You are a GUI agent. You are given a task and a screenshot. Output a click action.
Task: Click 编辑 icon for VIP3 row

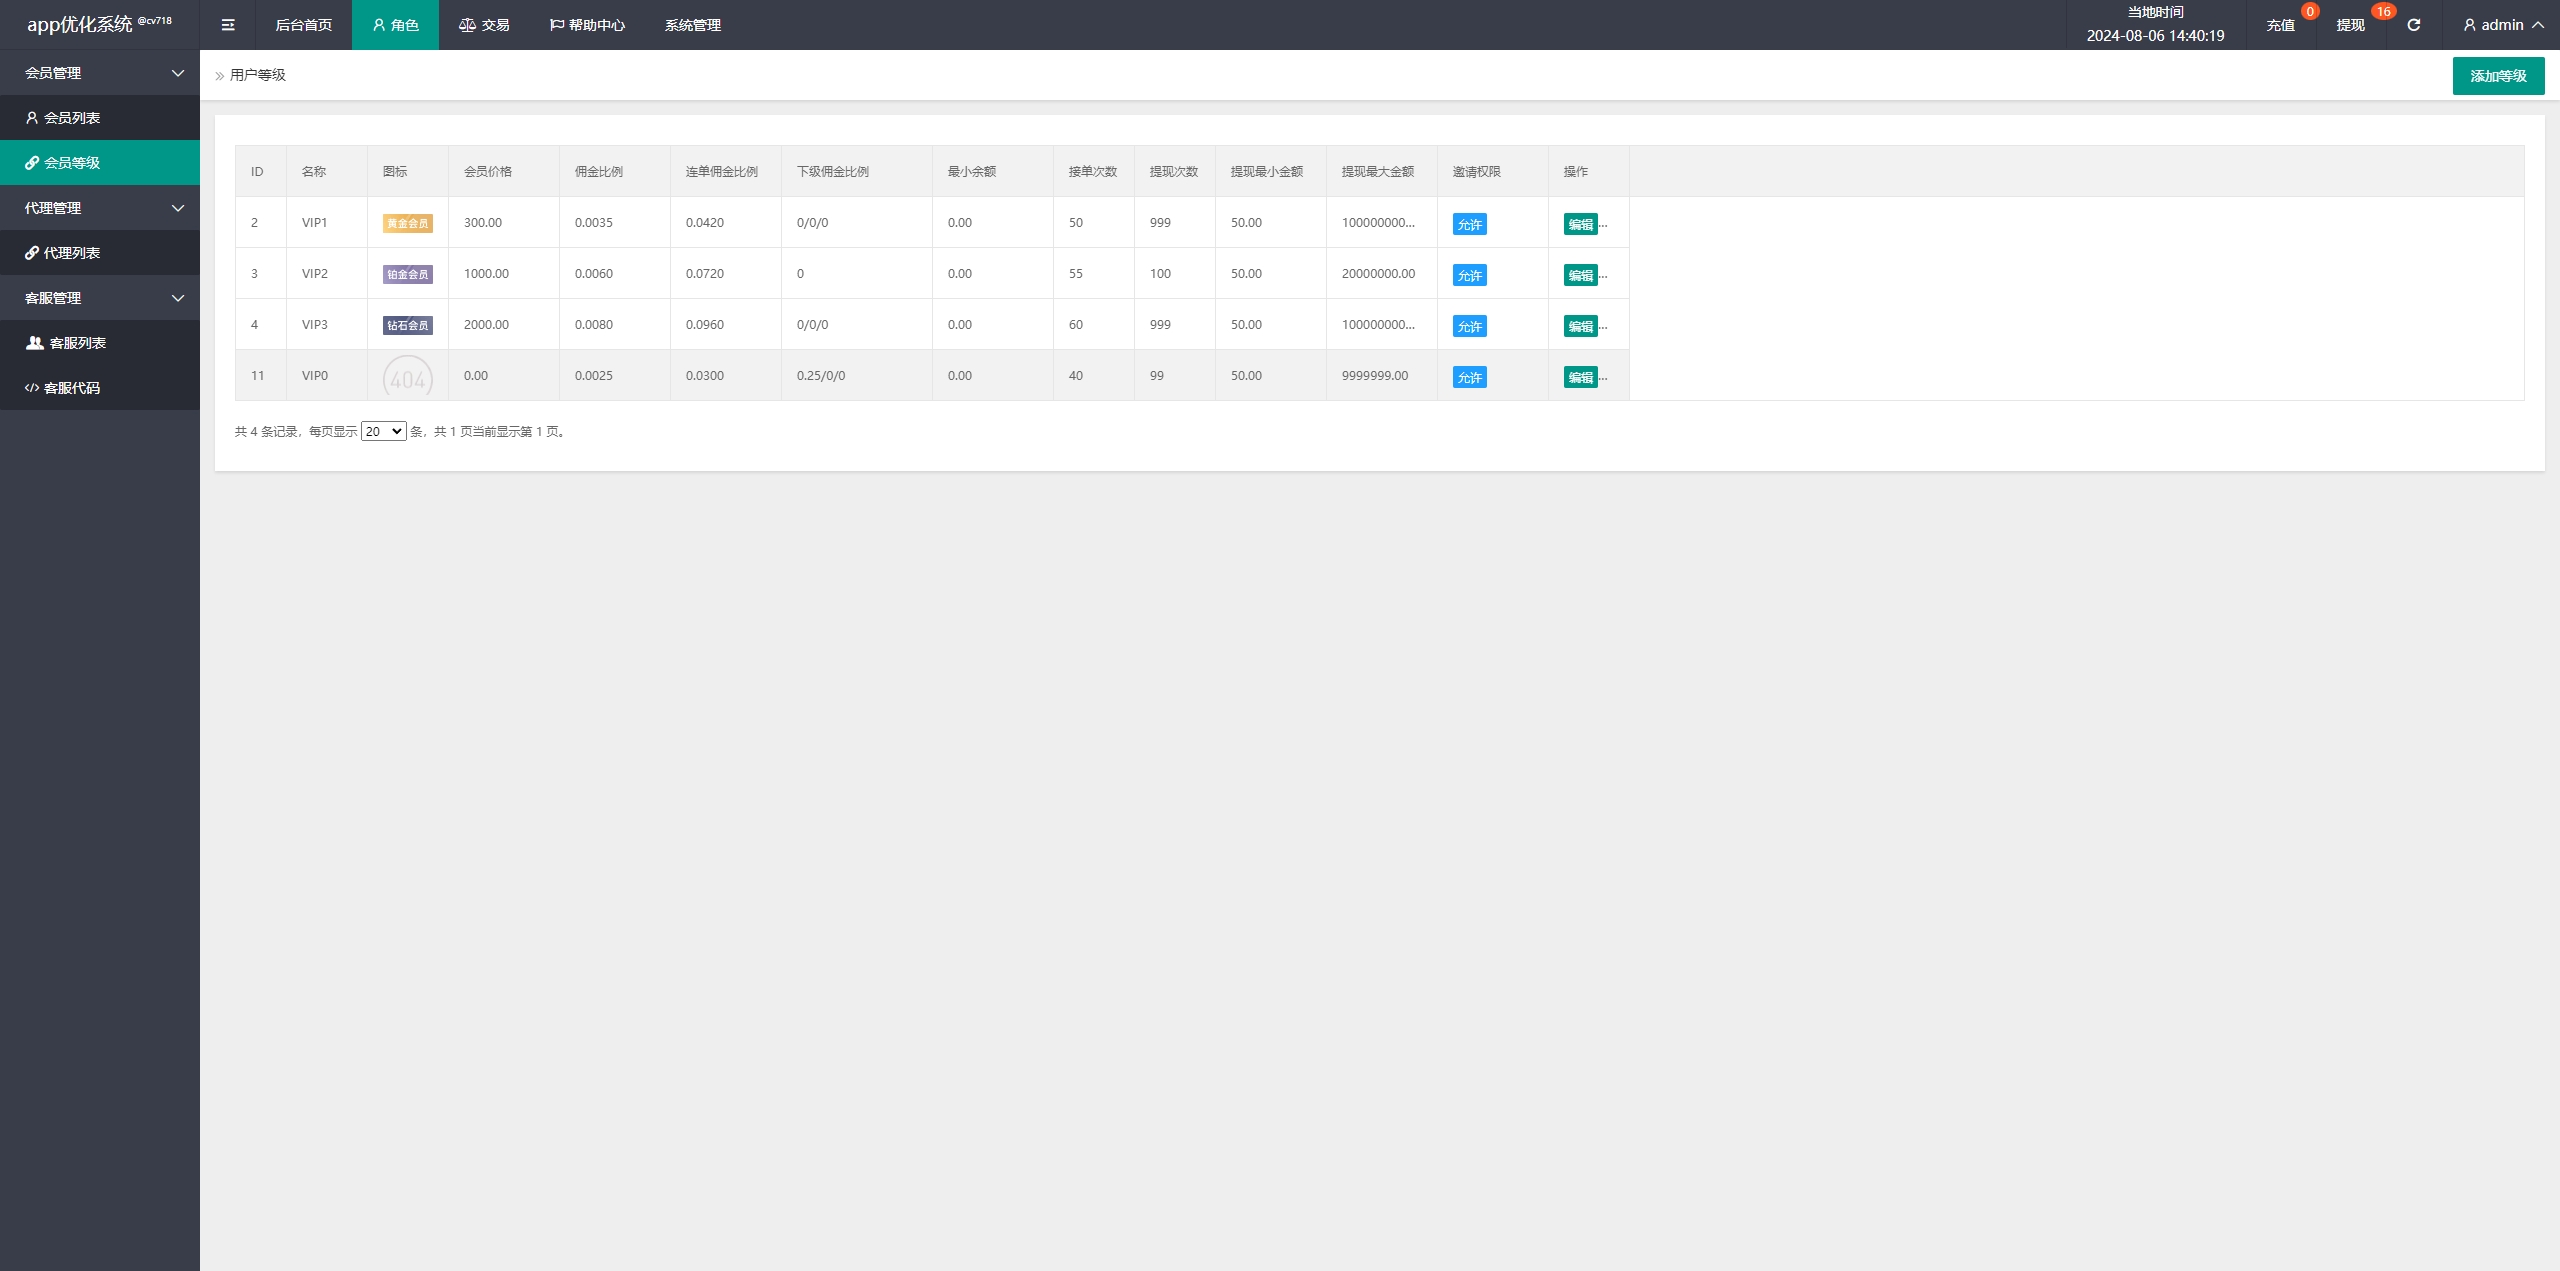point(1576,325)
